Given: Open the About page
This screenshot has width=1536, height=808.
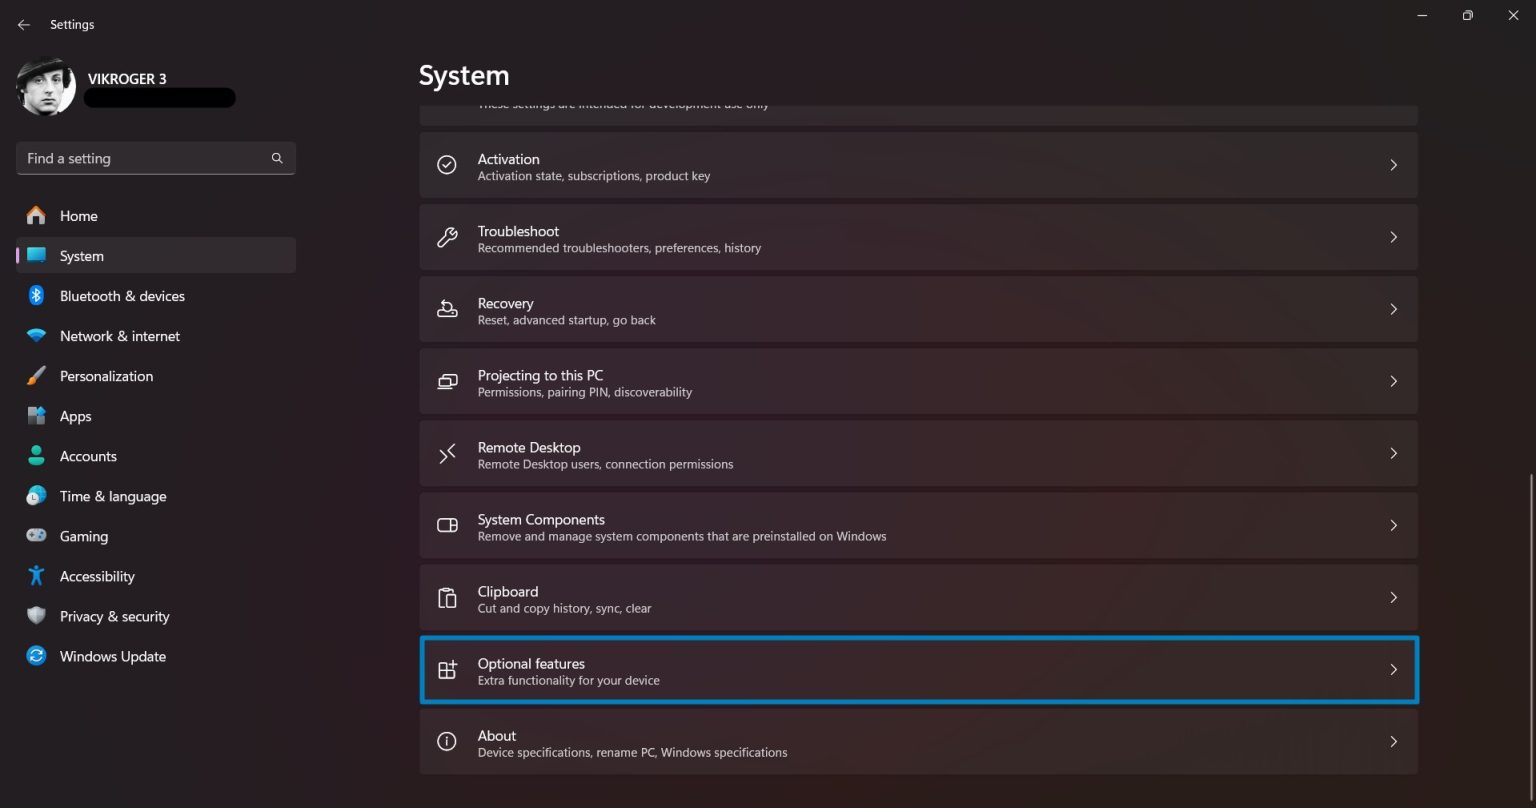Looking at the screenshot, I should [x=918, y=741].
